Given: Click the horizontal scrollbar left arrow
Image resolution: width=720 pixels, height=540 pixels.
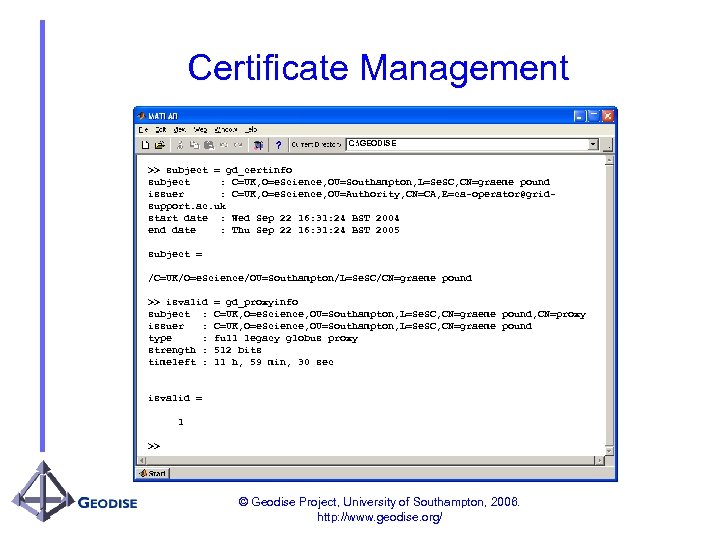Looking at the screenshot, I should (x=142, y=460).
